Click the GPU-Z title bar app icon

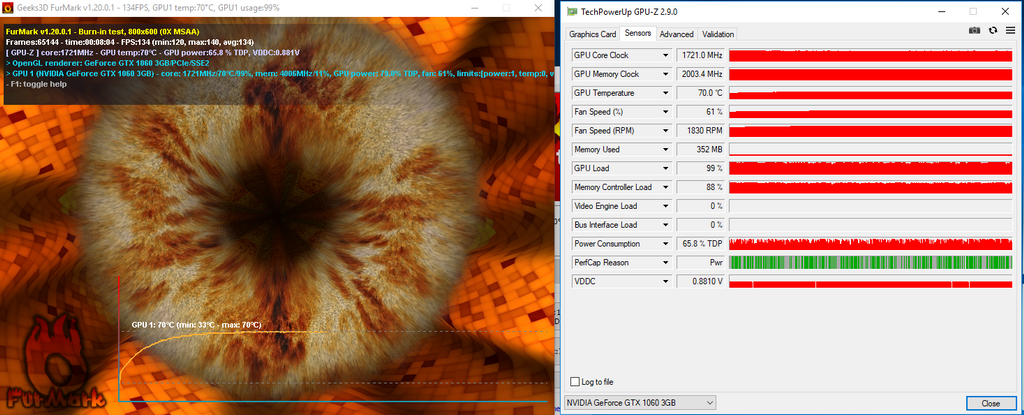tap(571, 11)
